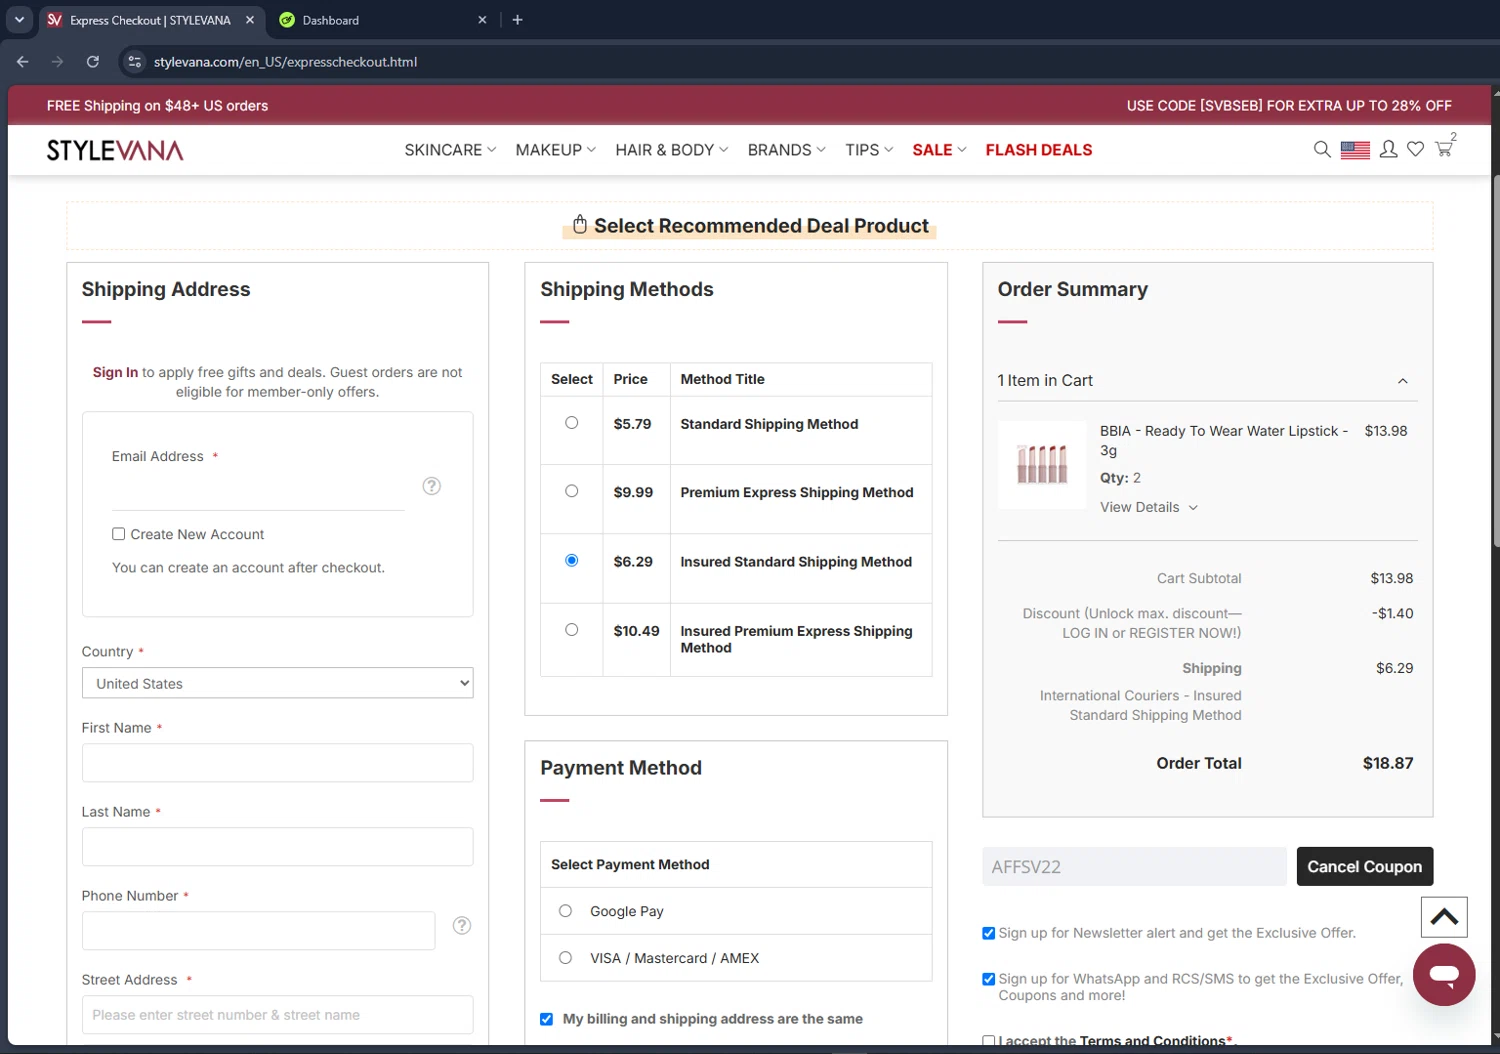Expand View Details for the lipstick
This screenshot has width=1500, height=1054.
click(1149, 507)
